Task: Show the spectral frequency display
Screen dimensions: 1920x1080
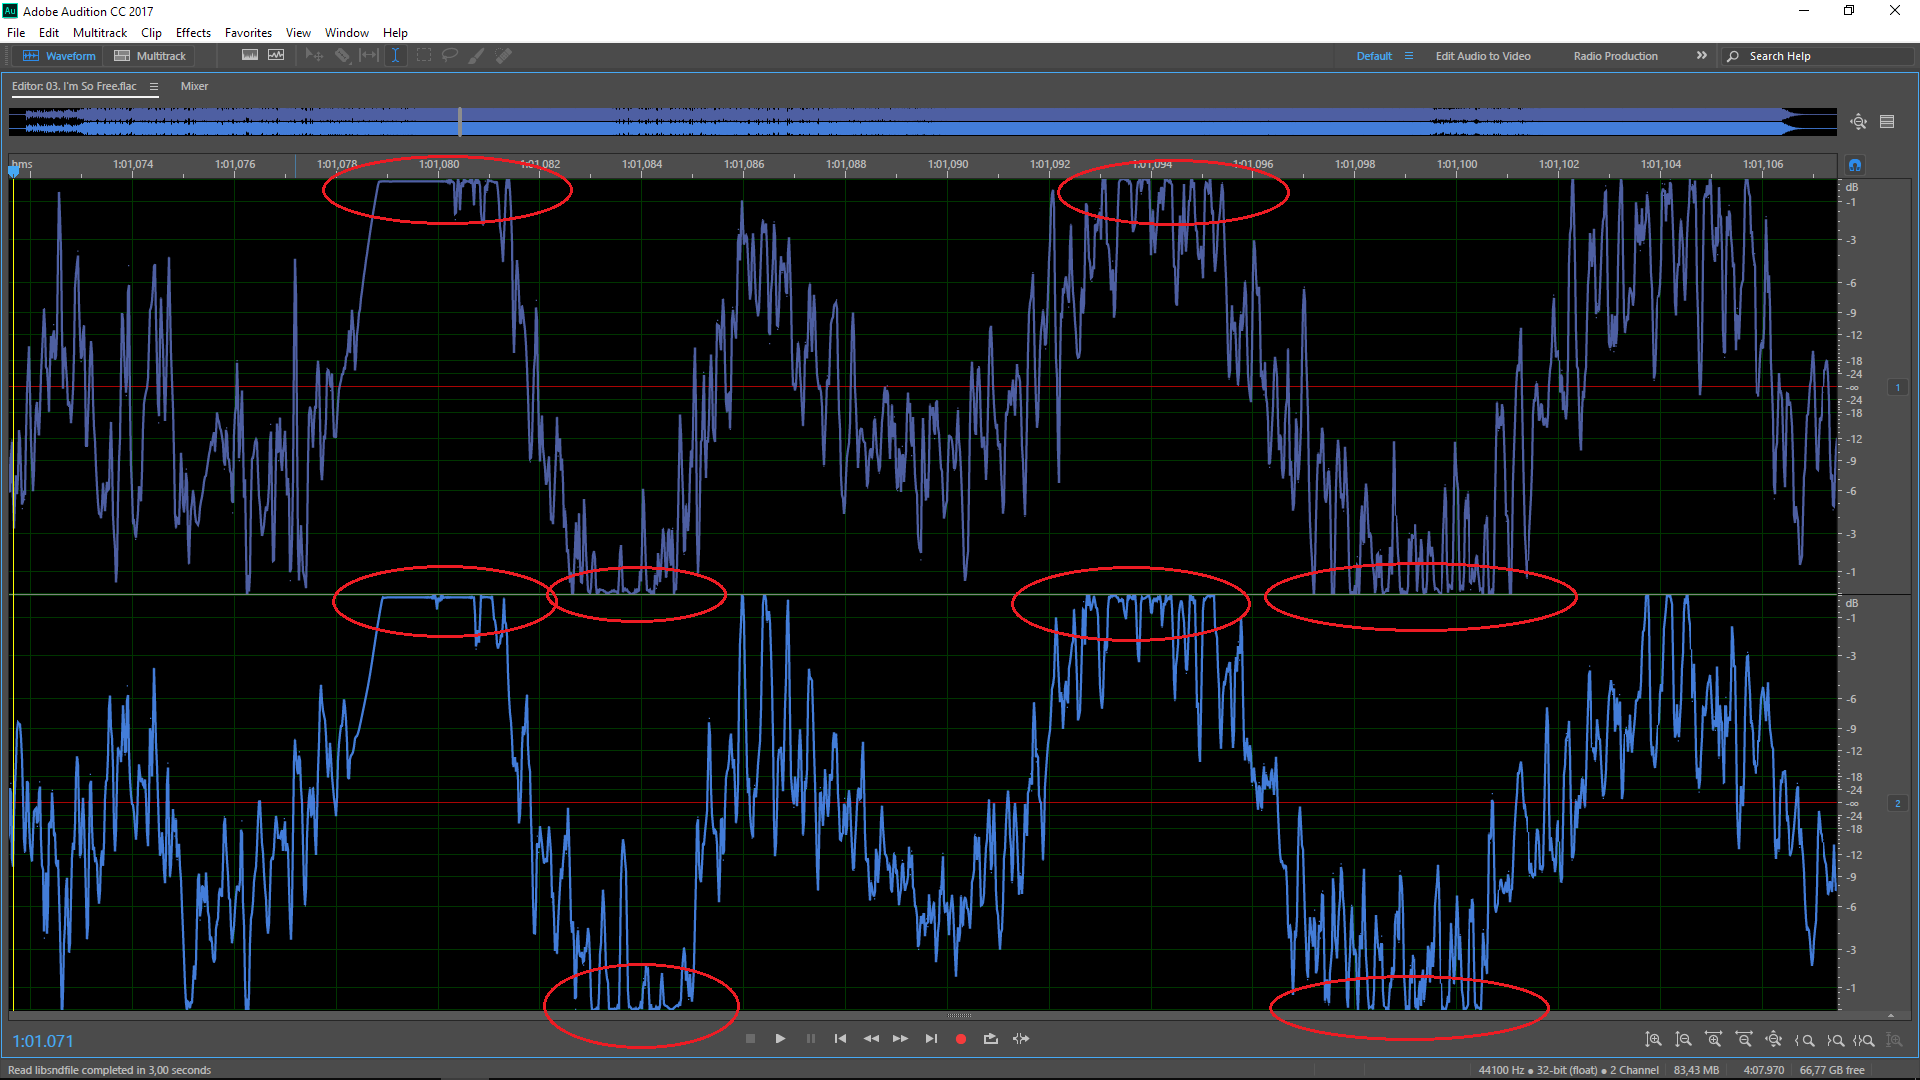Action: point(250,56)
